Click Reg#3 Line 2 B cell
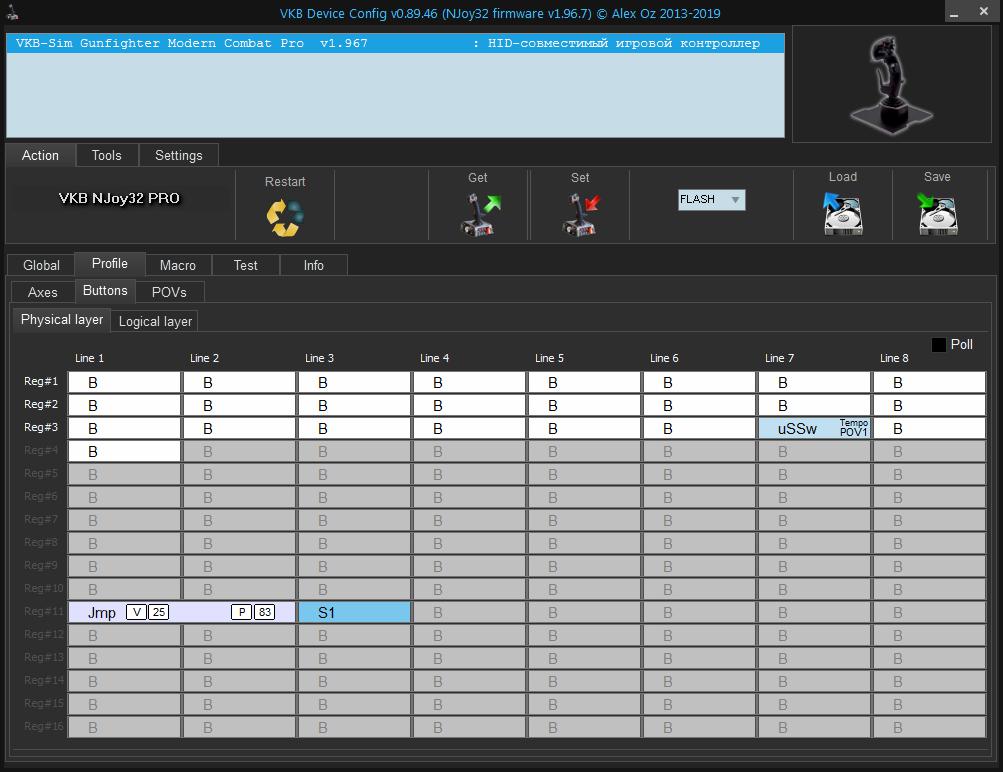Image resolution: width=1003 pixels, height=772 pixels. point(239,429)
